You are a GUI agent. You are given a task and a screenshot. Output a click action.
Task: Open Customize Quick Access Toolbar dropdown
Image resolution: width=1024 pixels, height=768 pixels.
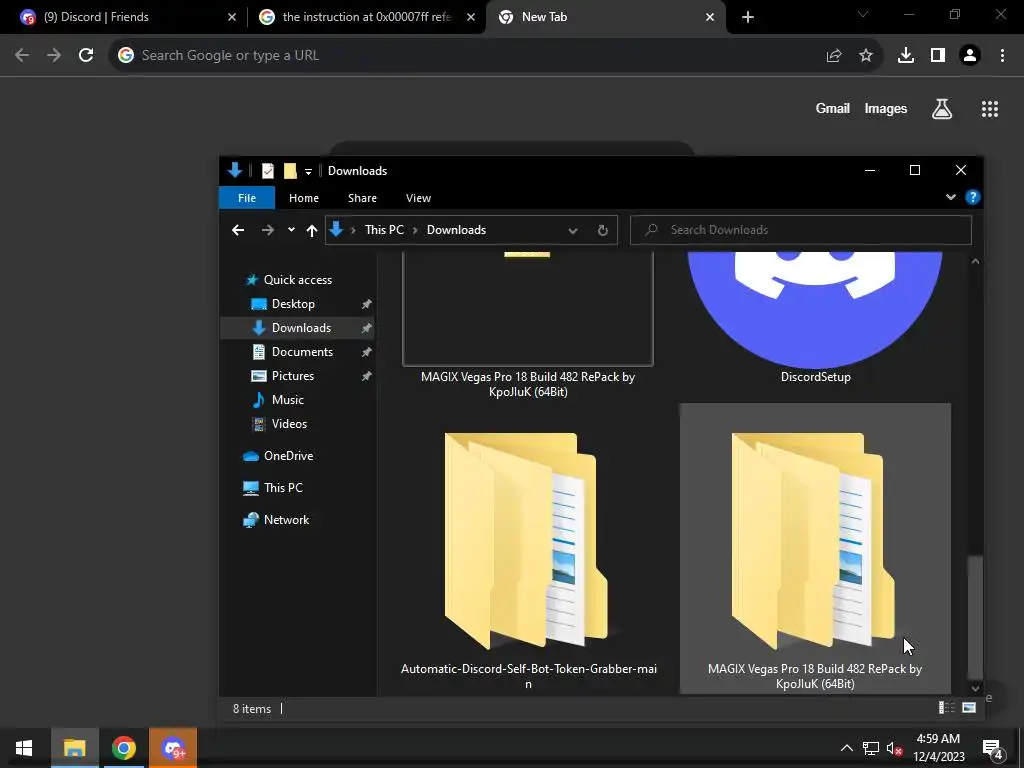(x=308, y=172)
